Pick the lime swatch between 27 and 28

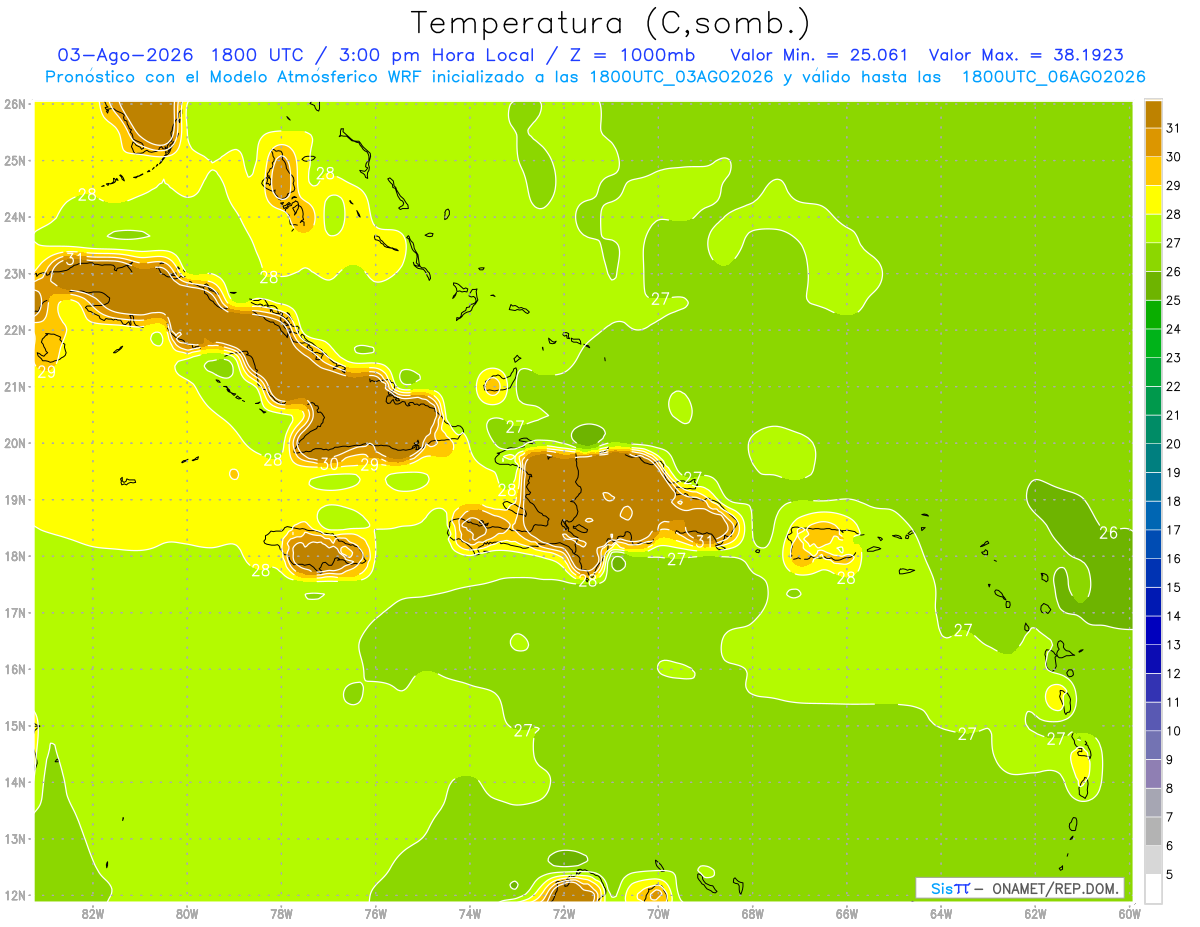click(1154, 228)
